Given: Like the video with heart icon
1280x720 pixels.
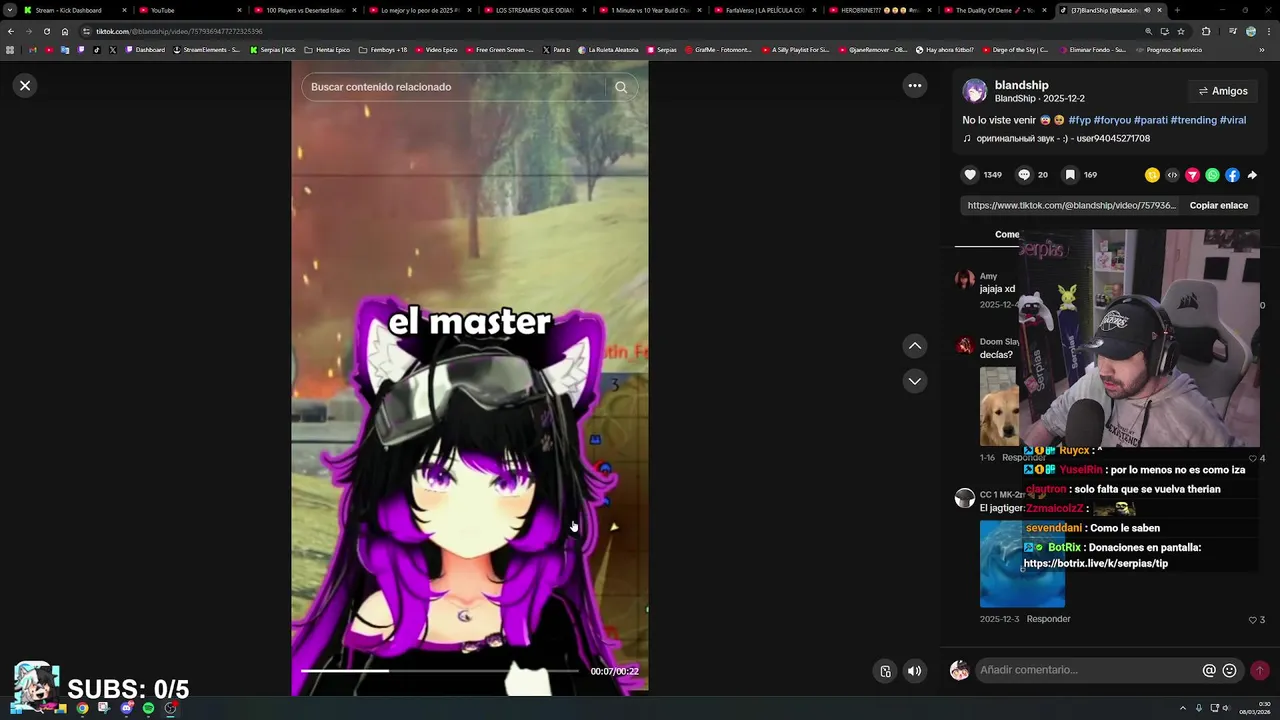Looking at the screenshot, I should (969, 175).
